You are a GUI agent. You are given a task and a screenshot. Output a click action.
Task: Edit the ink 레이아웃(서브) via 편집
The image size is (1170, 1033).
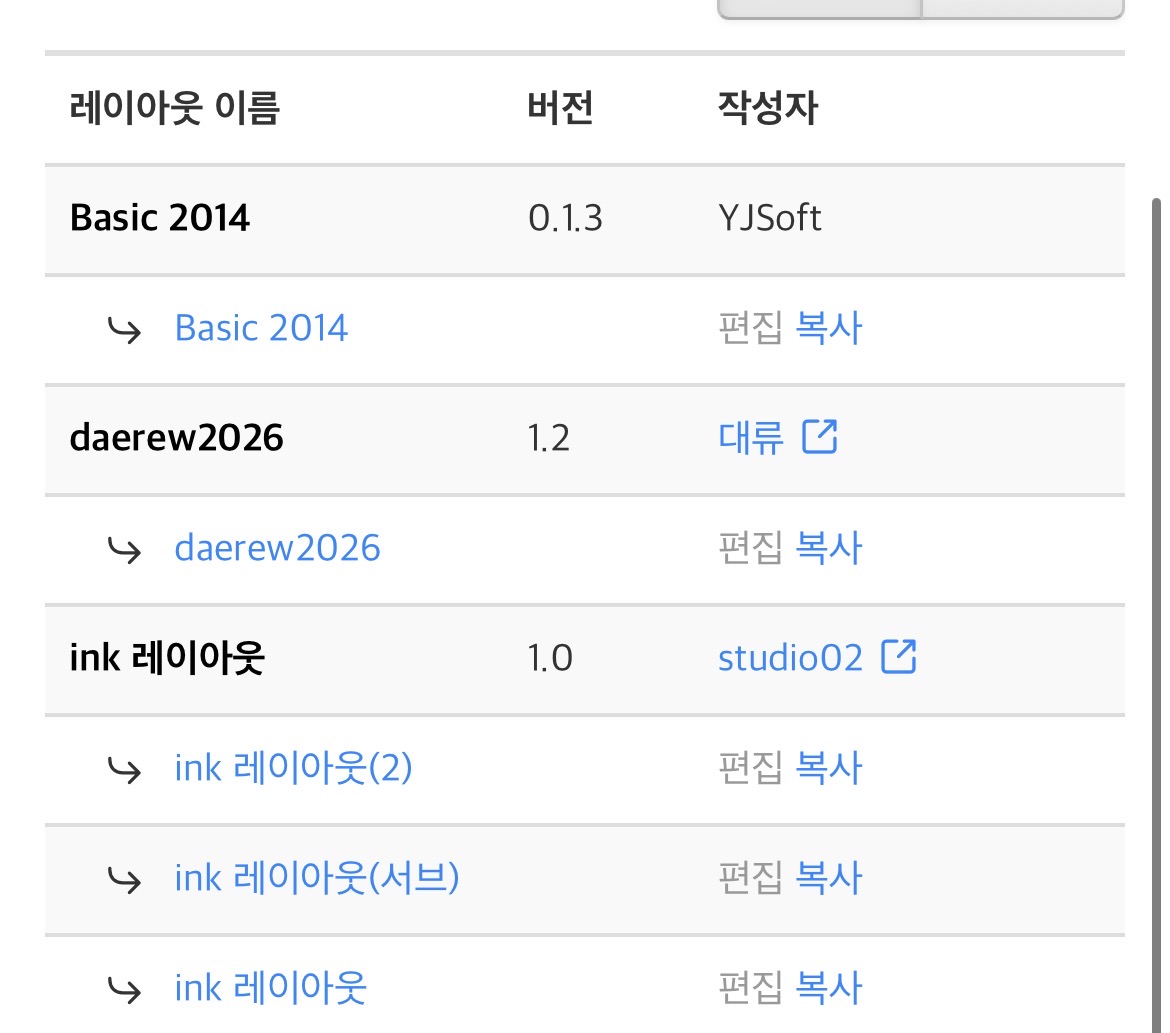[751, 878]
